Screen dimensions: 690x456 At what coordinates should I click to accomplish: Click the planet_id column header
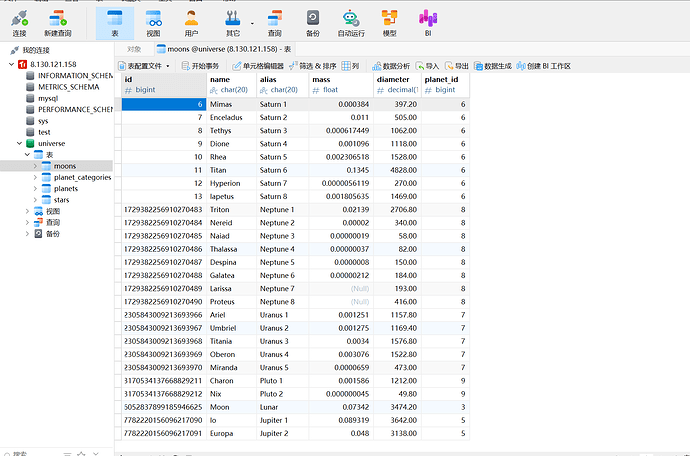click(445, 85)
